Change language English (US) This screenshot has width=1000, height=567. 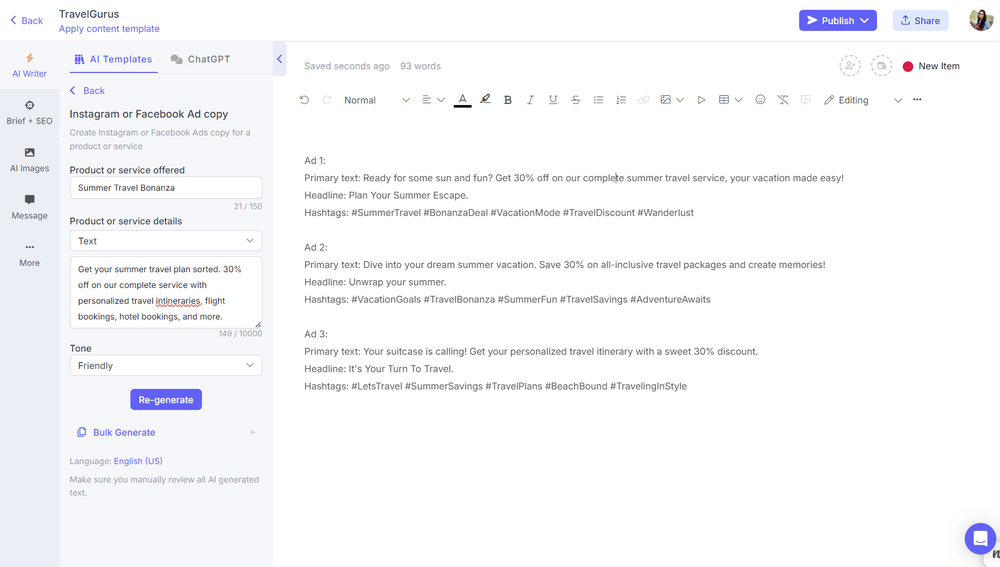pos(138,461)
